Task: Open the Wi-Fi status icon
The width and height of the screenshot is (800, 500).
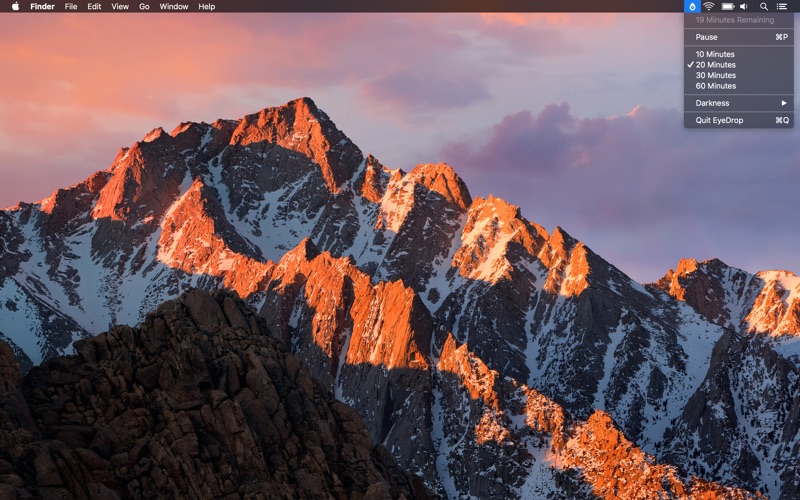Action: click(709, 6)
